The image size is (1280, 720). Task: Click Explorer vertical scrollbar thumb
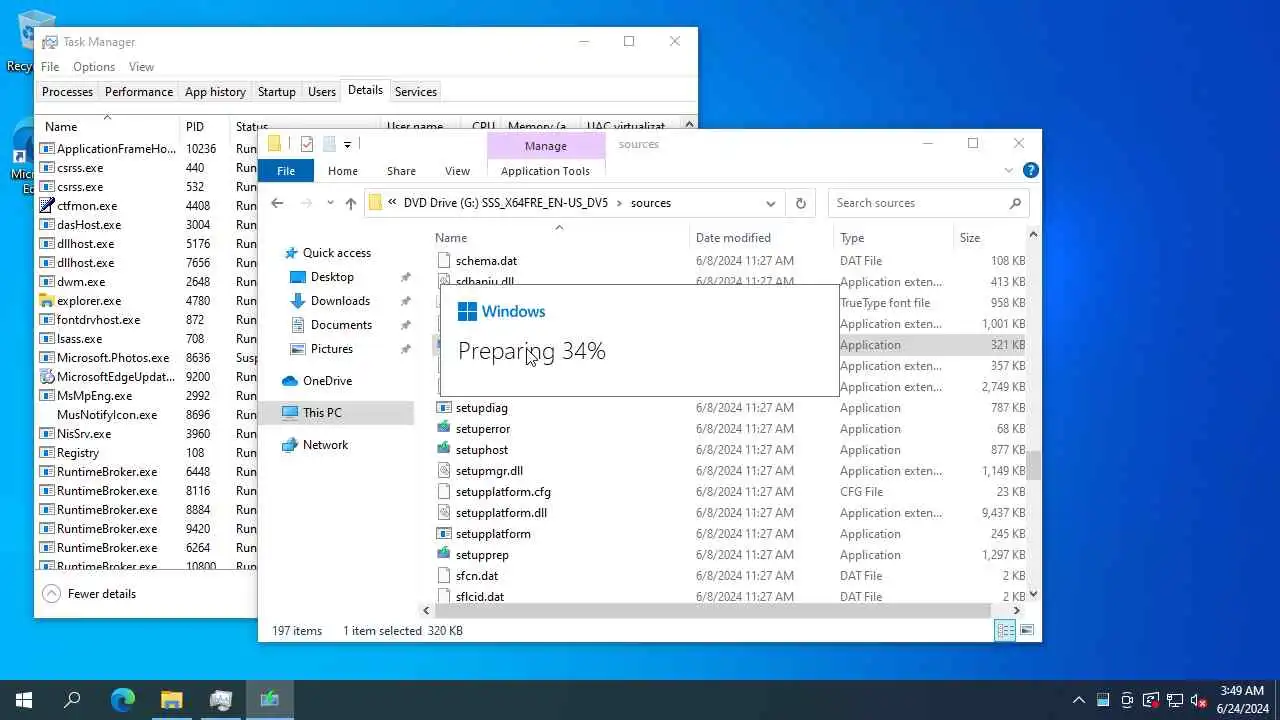(x=1034, y=467)
